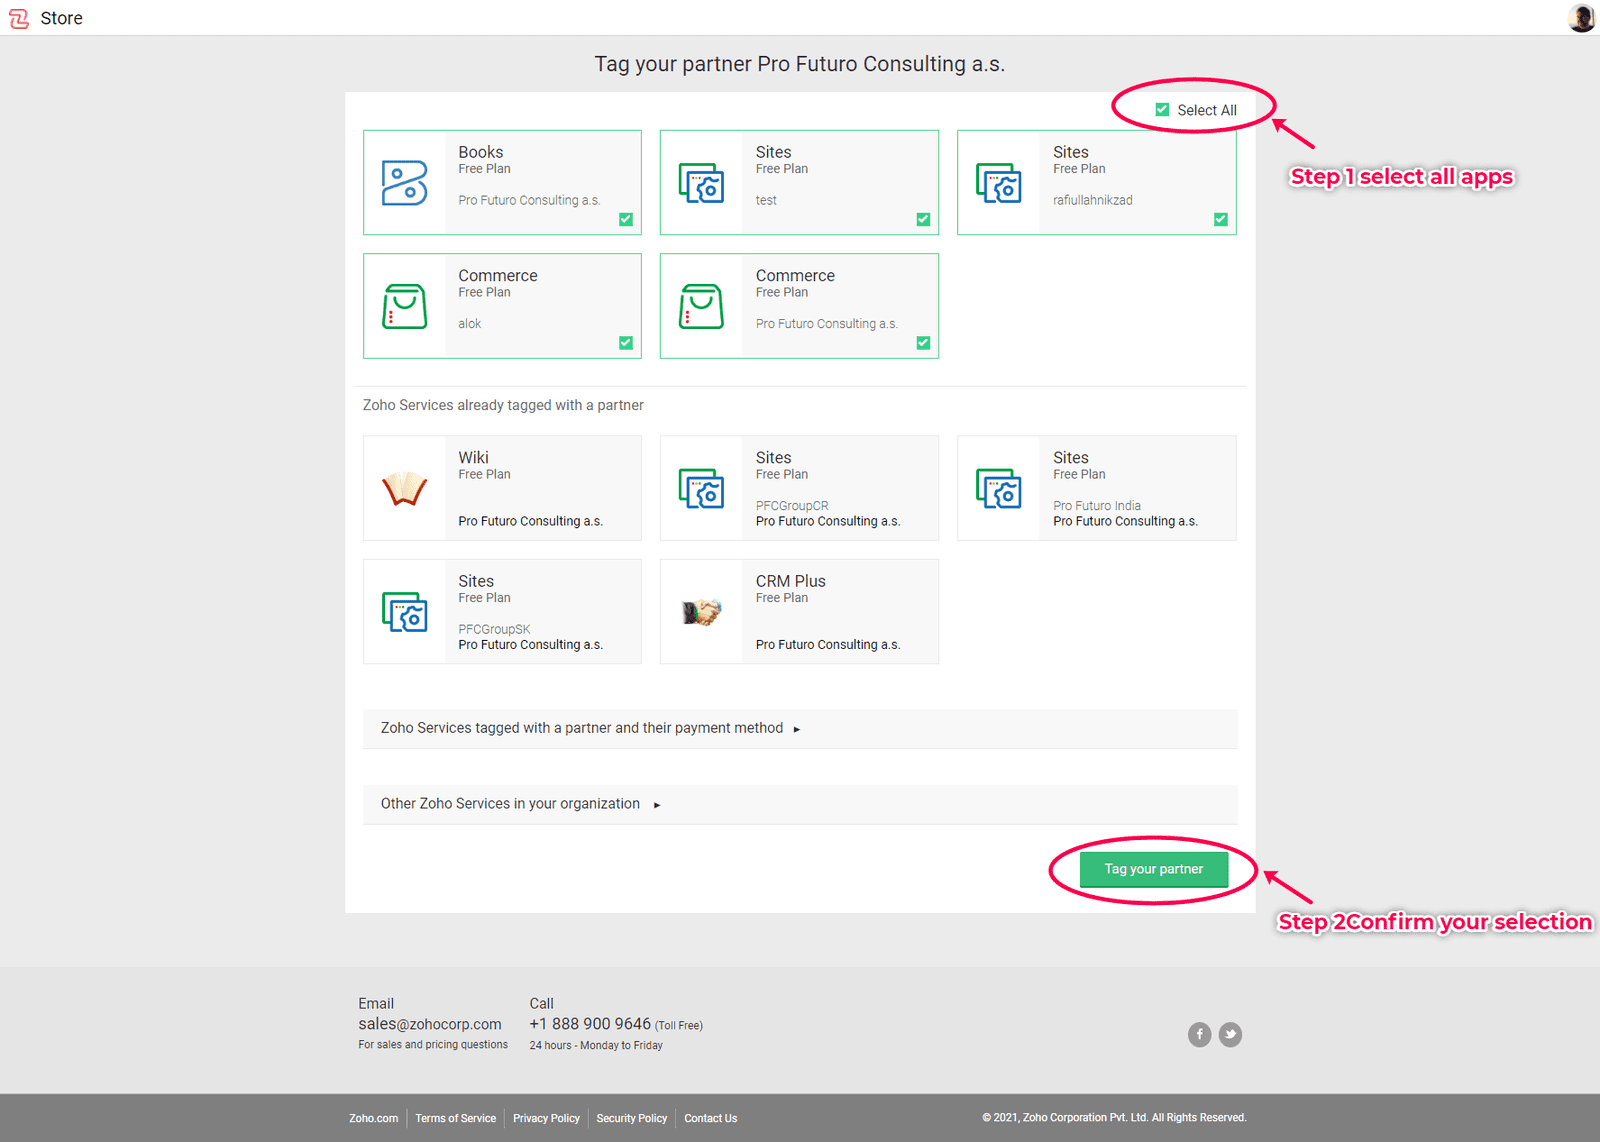Click '24 hours - Monday to Friday' text
1600x1142 pixels.
(596, 1046)
